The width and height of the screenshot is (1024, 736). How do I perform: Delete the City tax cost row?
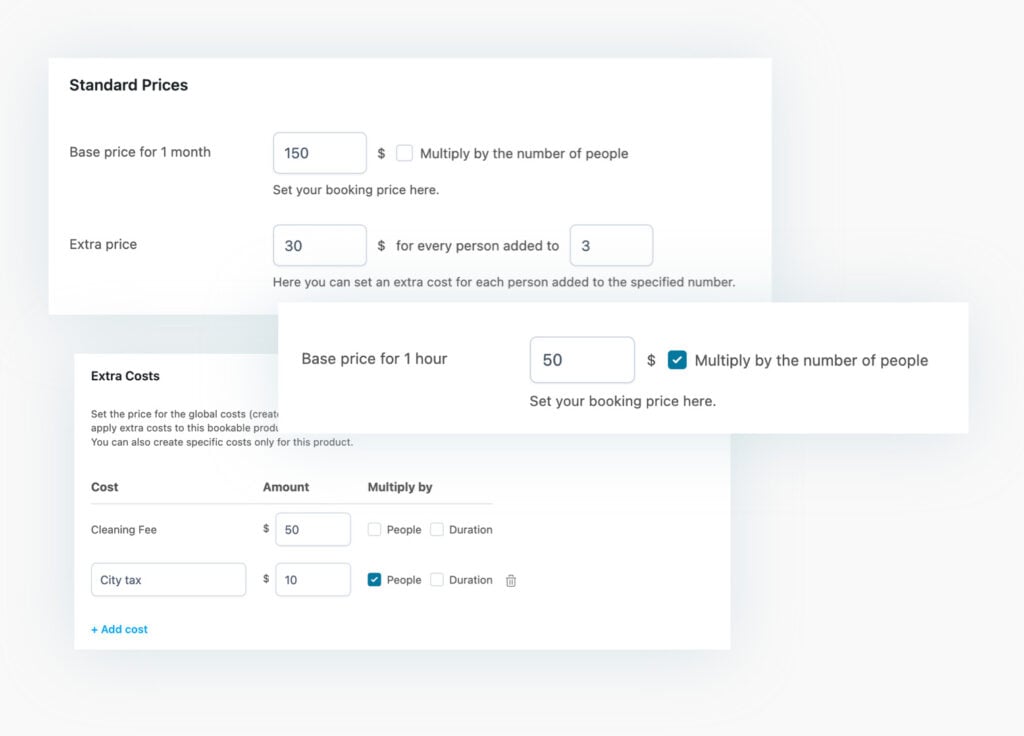coord(511,580)
